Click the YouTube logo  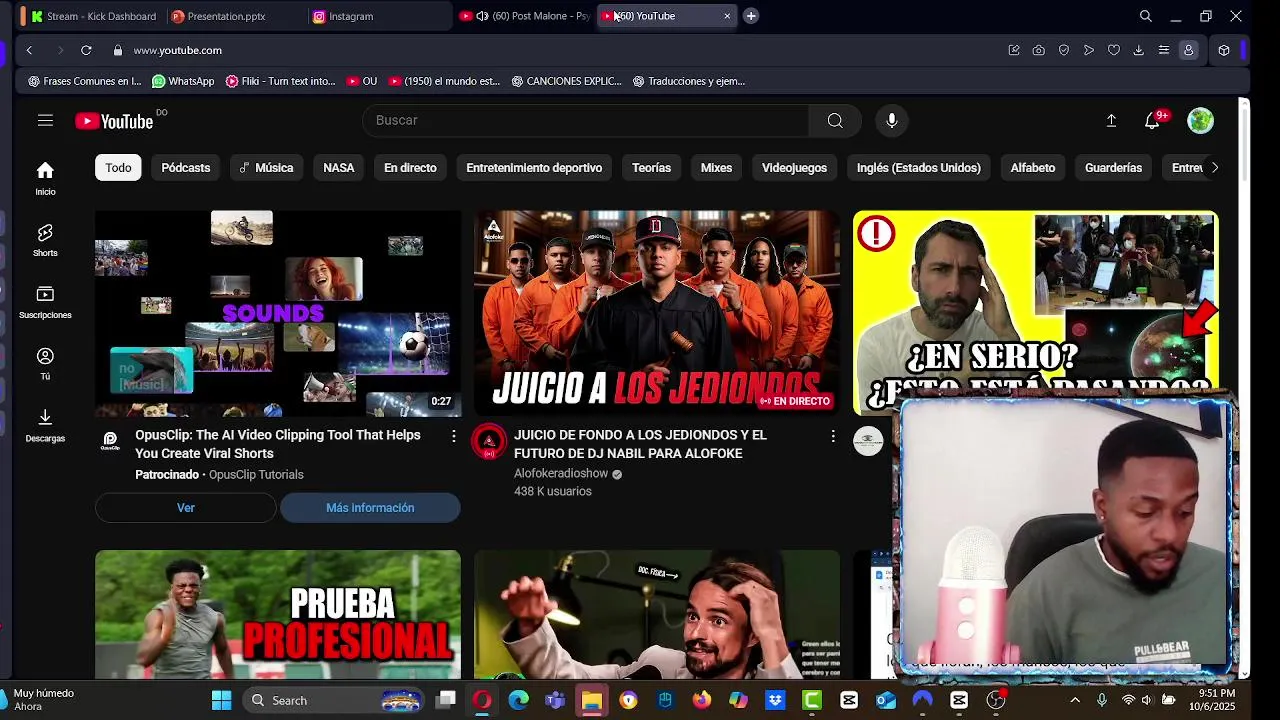[114, 121]
